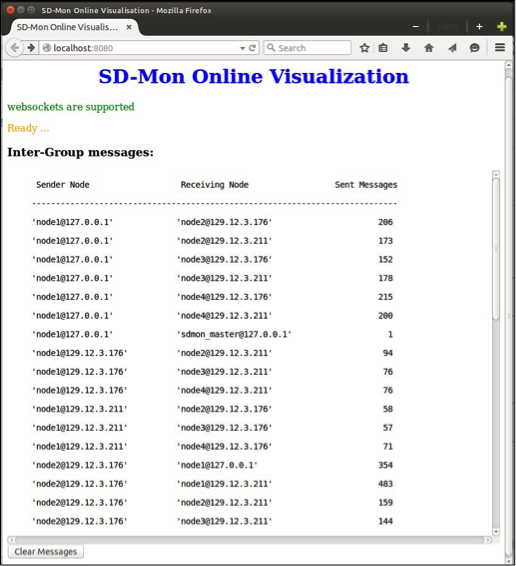Click the globe site identity icon
Viewport: 516px width, 566px height.
click(47, 48)
